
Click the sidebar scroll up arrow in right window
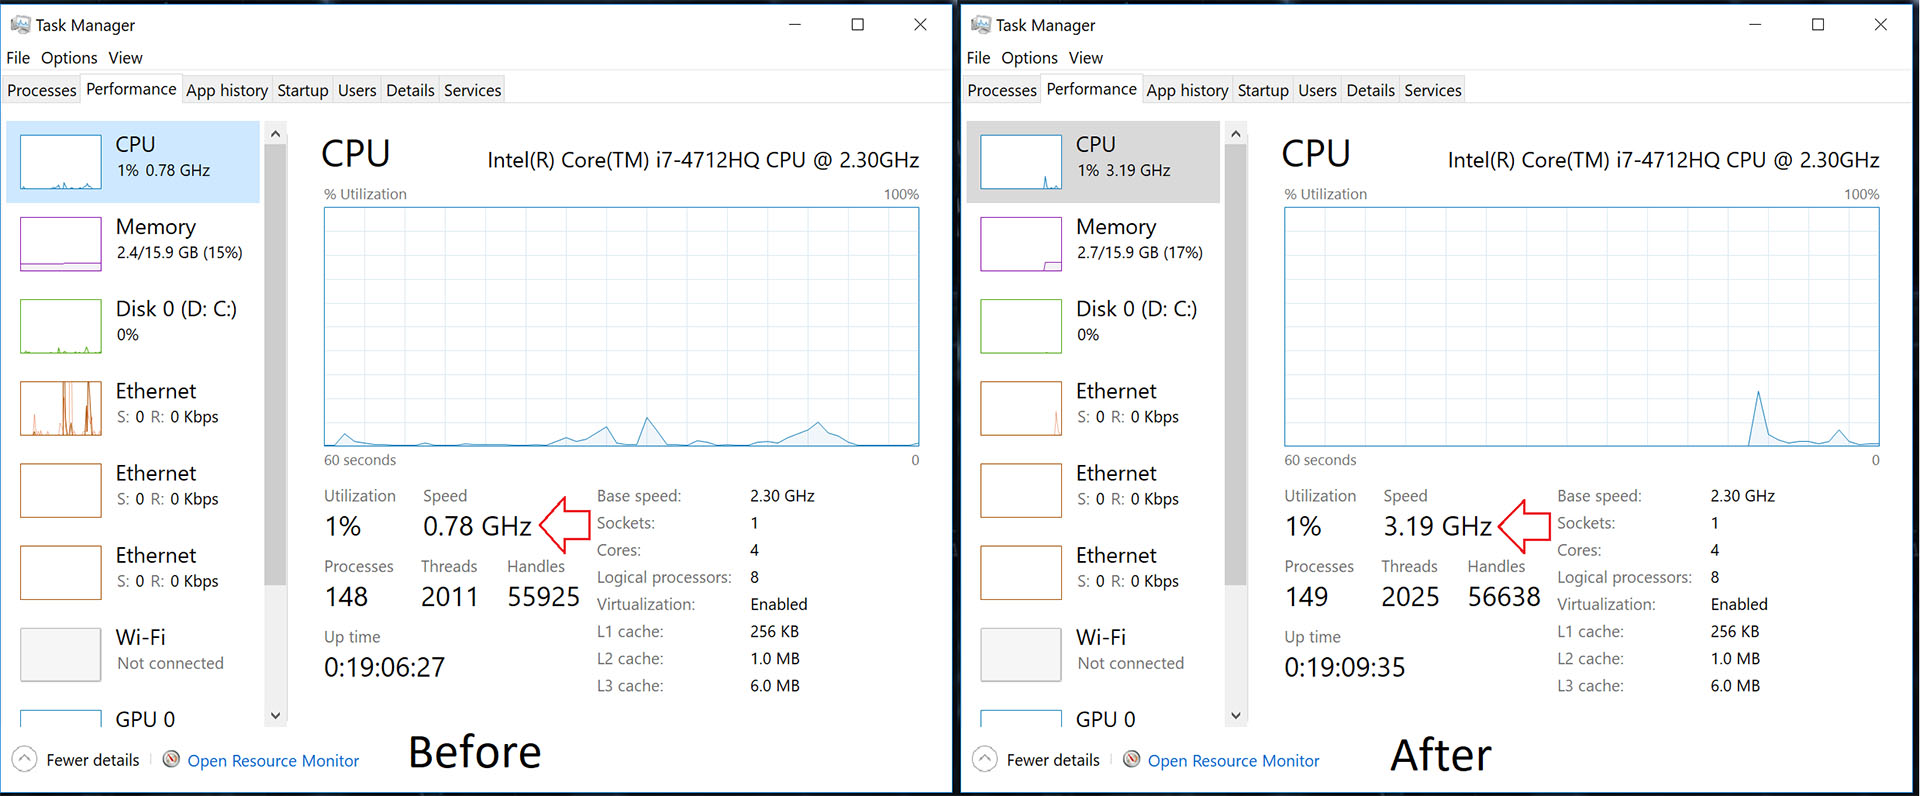click(x=1236, y=133)
